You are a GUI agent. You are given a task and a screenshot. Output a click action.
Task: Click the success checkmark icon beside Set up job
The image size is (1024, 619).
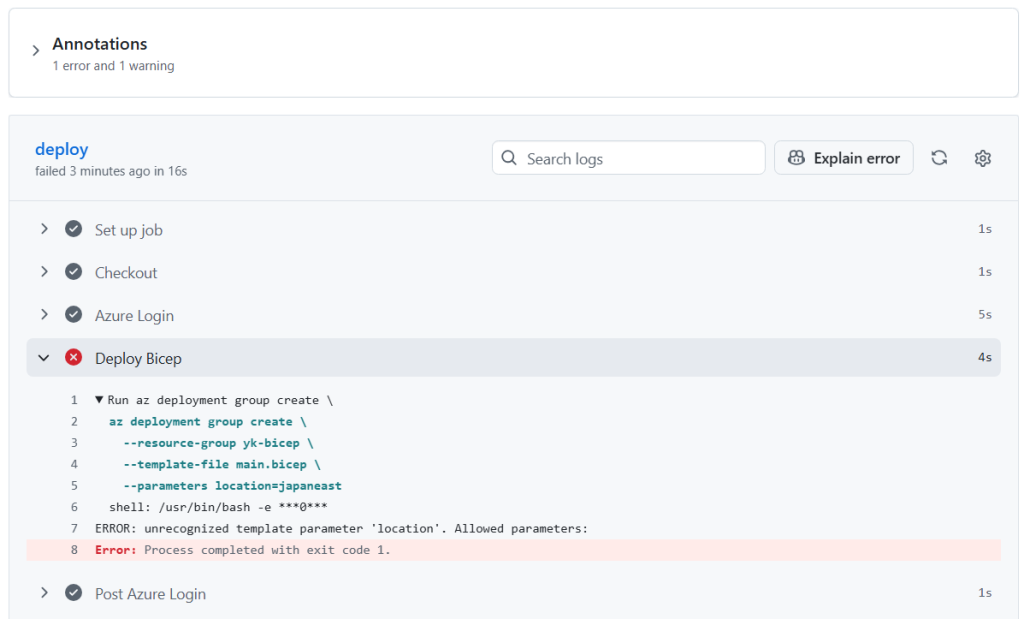click(73, 230)
